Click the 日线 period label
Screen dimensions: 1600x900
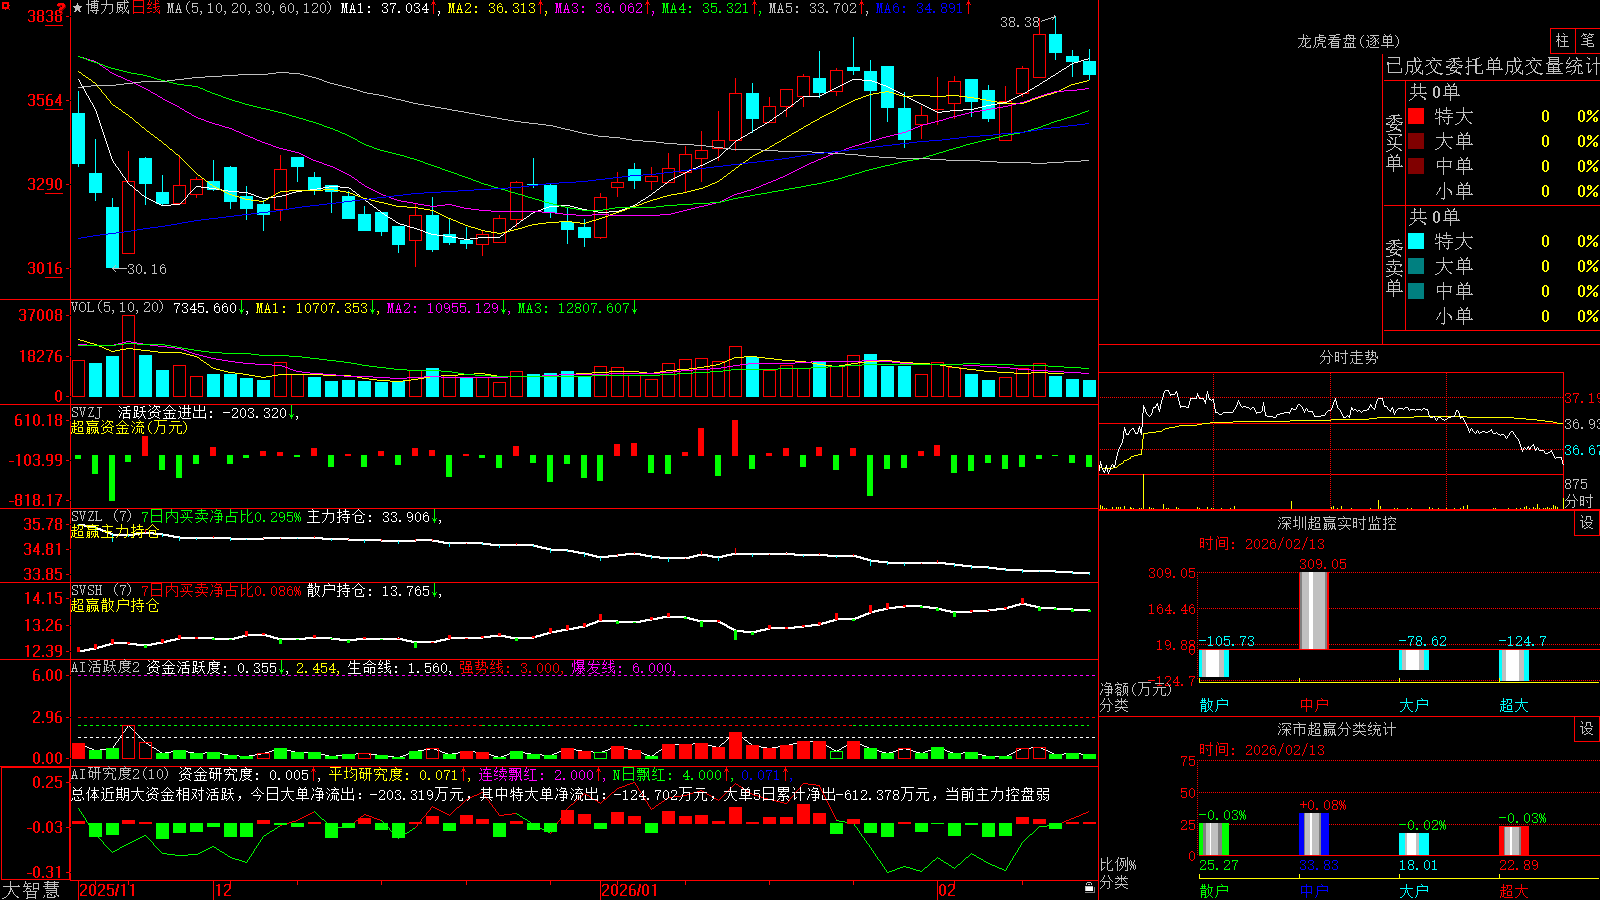tap(146, 8)
